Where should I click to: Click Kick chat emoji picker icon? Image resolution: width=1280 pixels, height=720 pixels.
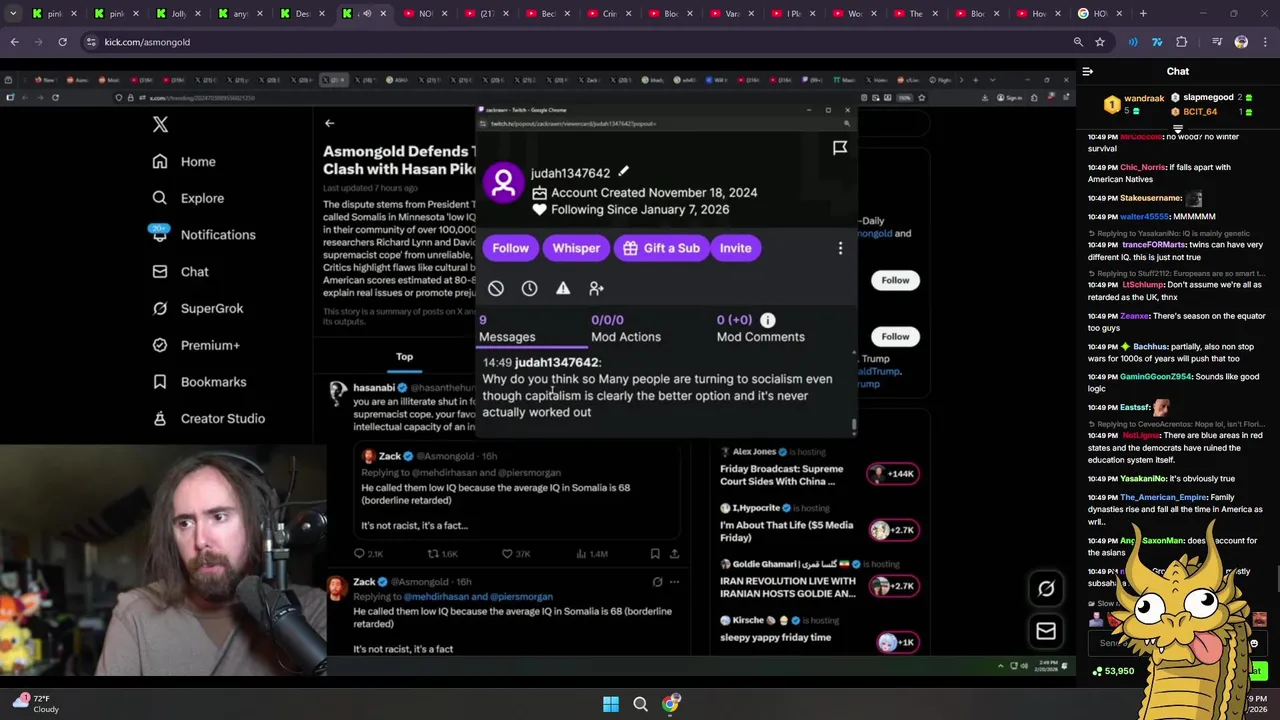[x=1254, y=644]
